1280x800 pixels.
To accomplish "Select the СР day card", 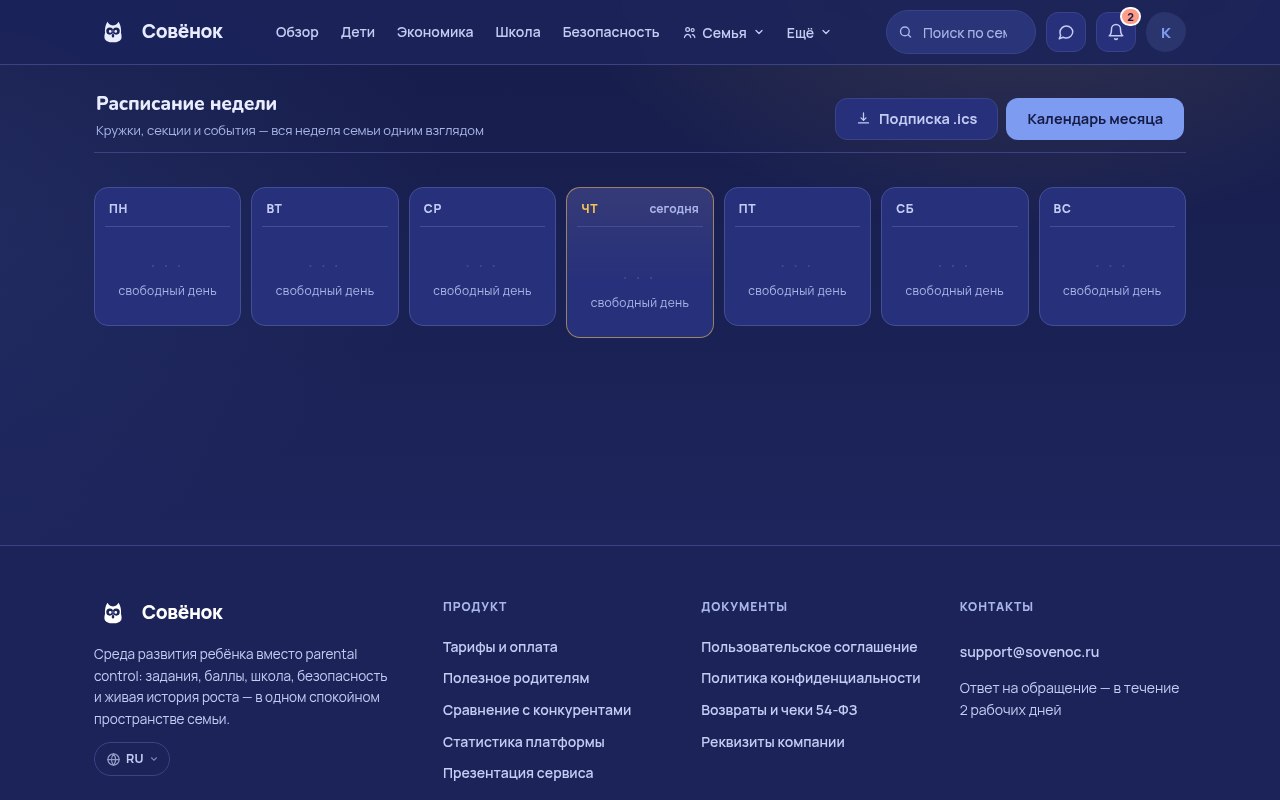I will tap(482, 256).
